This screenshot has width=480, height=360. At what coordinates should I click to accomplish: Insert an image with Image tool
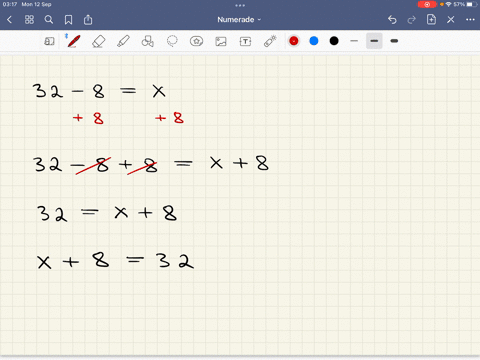tap(221, 41)
